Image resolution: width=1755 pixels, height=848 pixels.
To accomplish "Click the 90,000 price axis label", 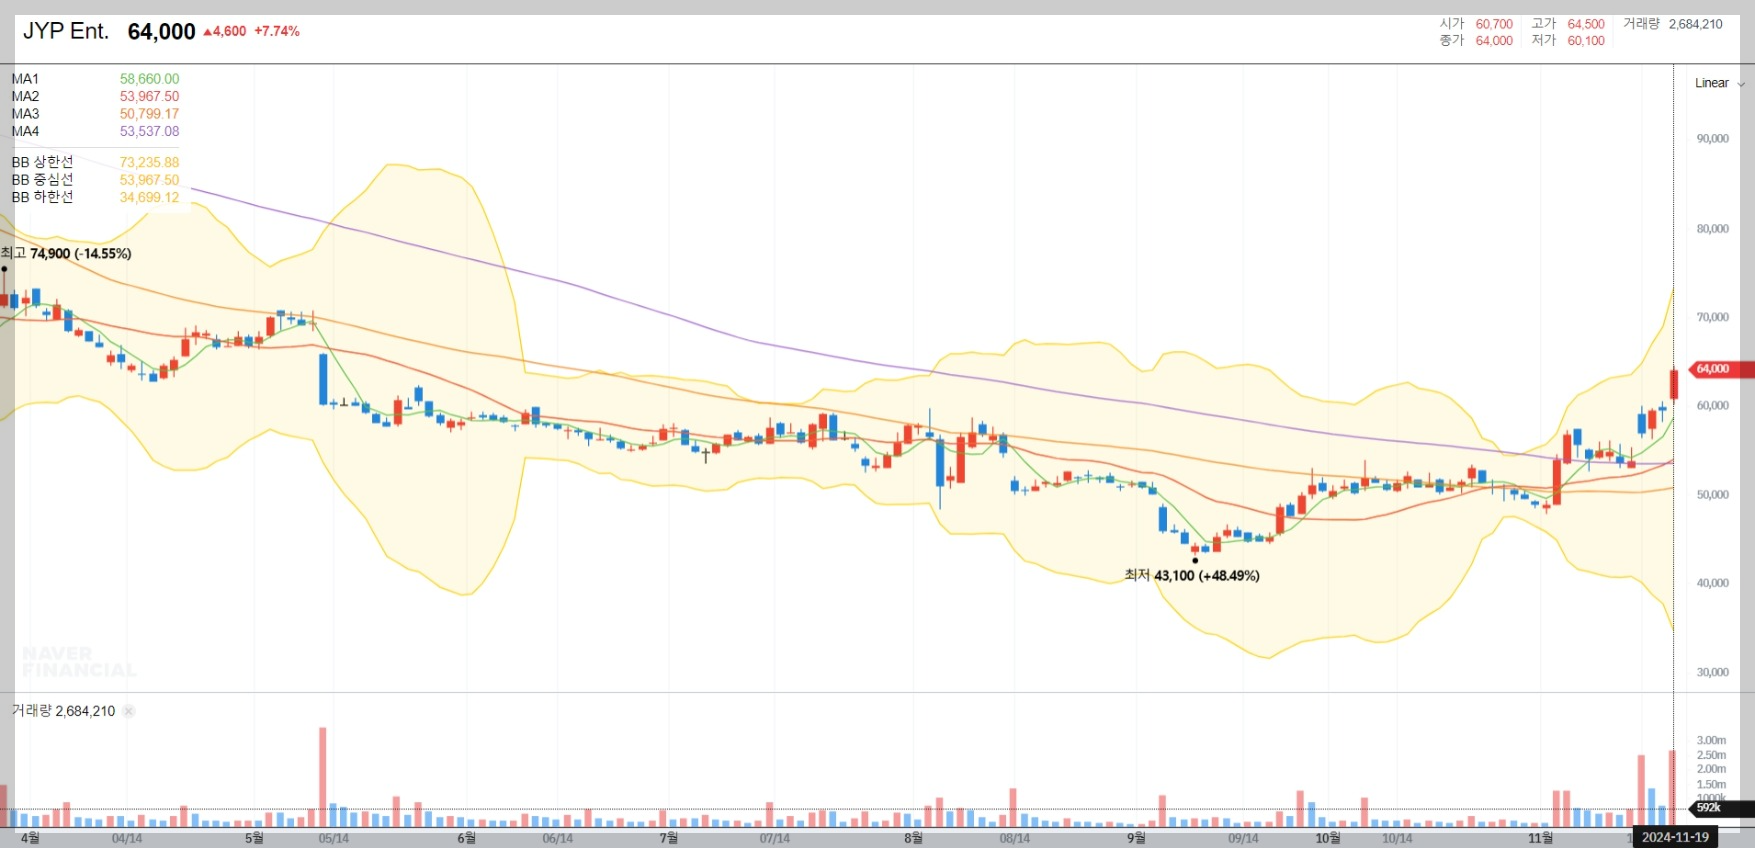I will click(x=1713, y=139).
